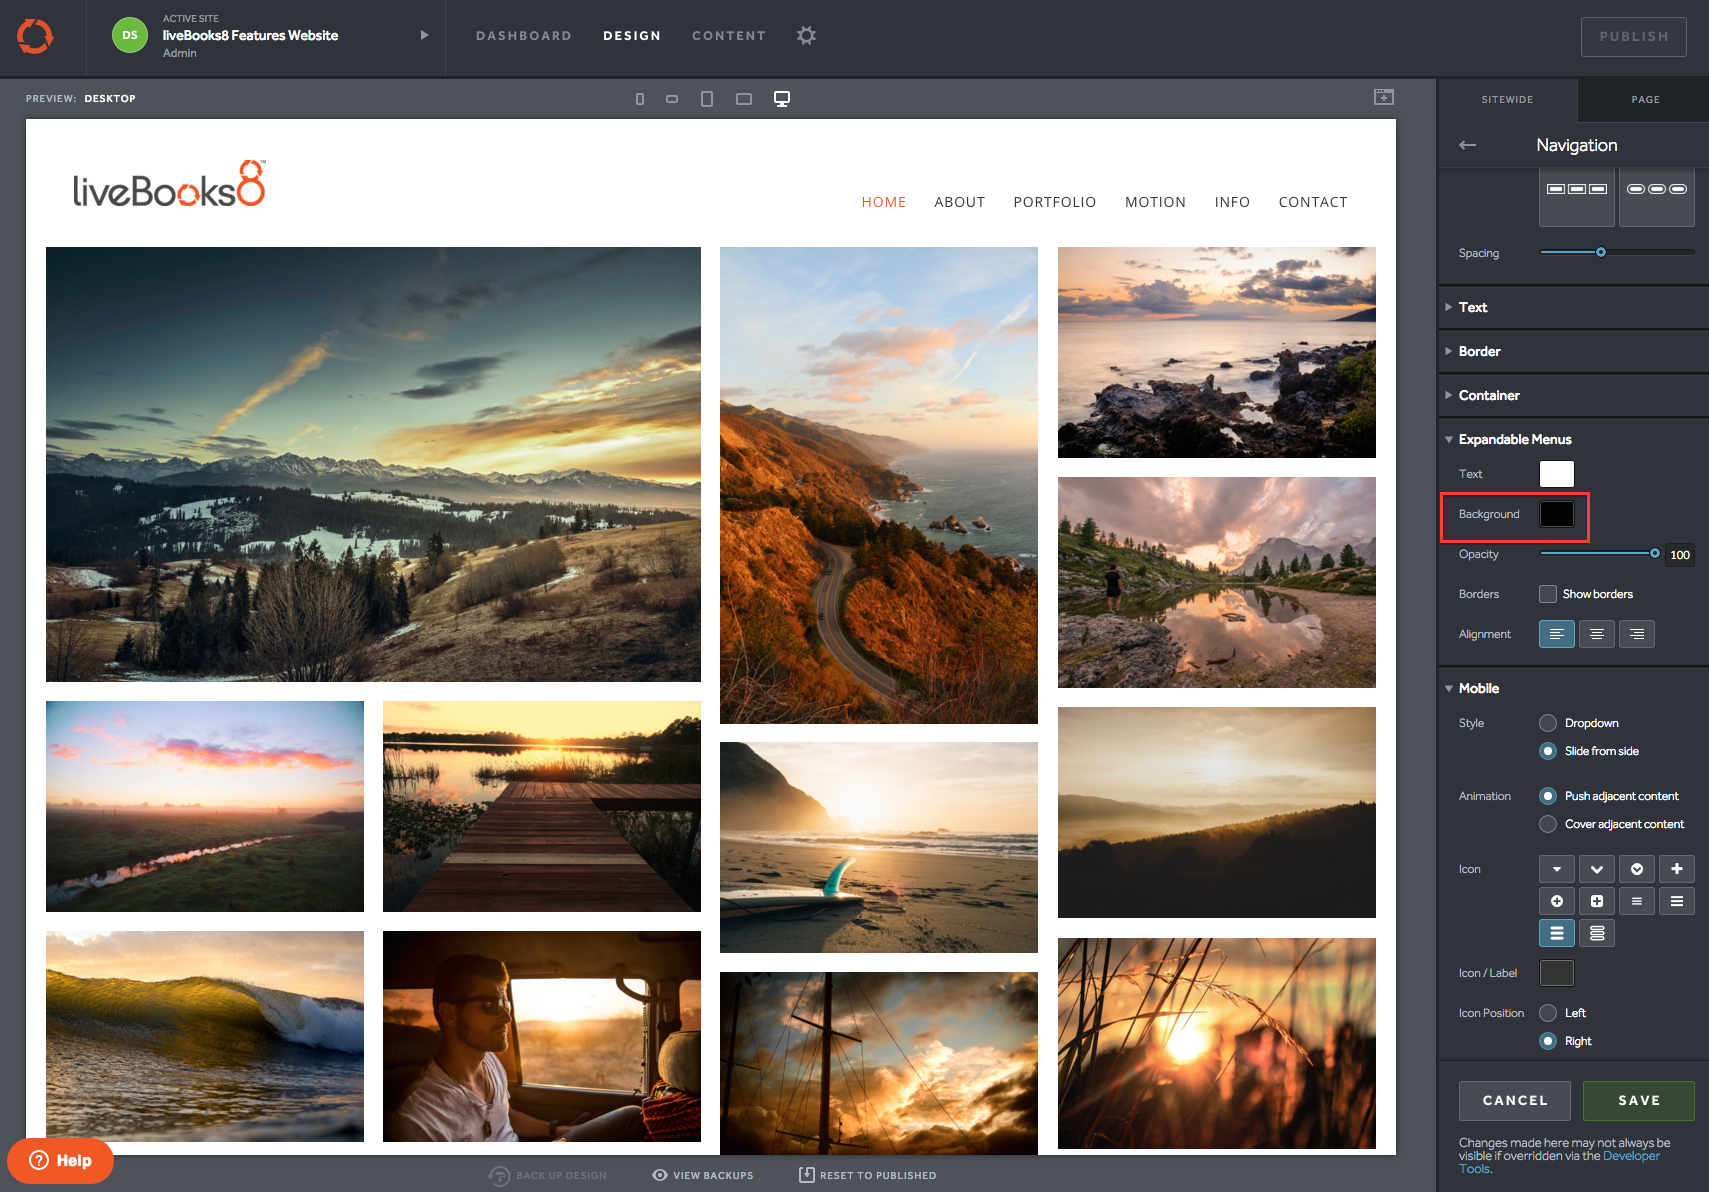
Task: Open the Content menu in top bar
Action: (x=728, y=36)
